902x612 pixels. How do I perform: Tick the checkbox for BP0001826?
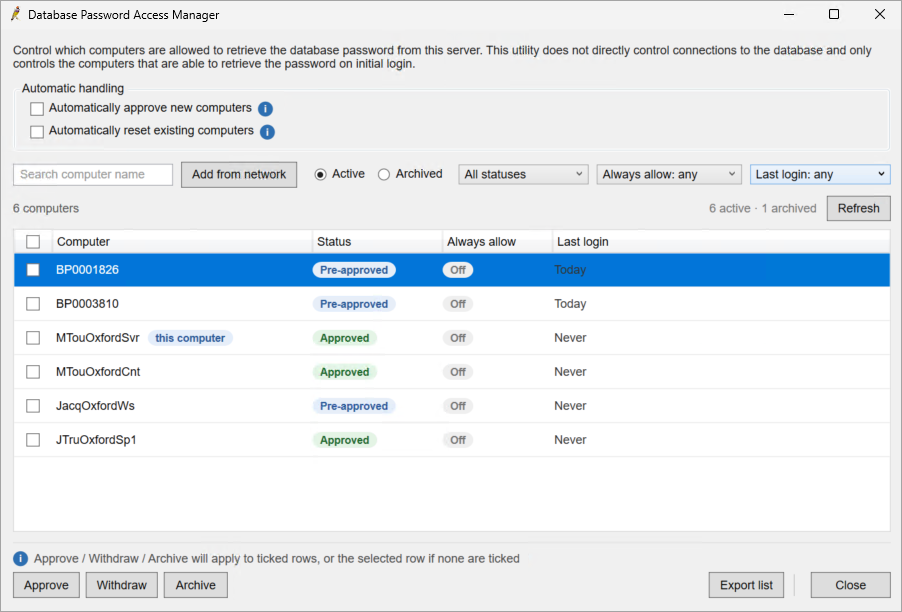[33, 270]
